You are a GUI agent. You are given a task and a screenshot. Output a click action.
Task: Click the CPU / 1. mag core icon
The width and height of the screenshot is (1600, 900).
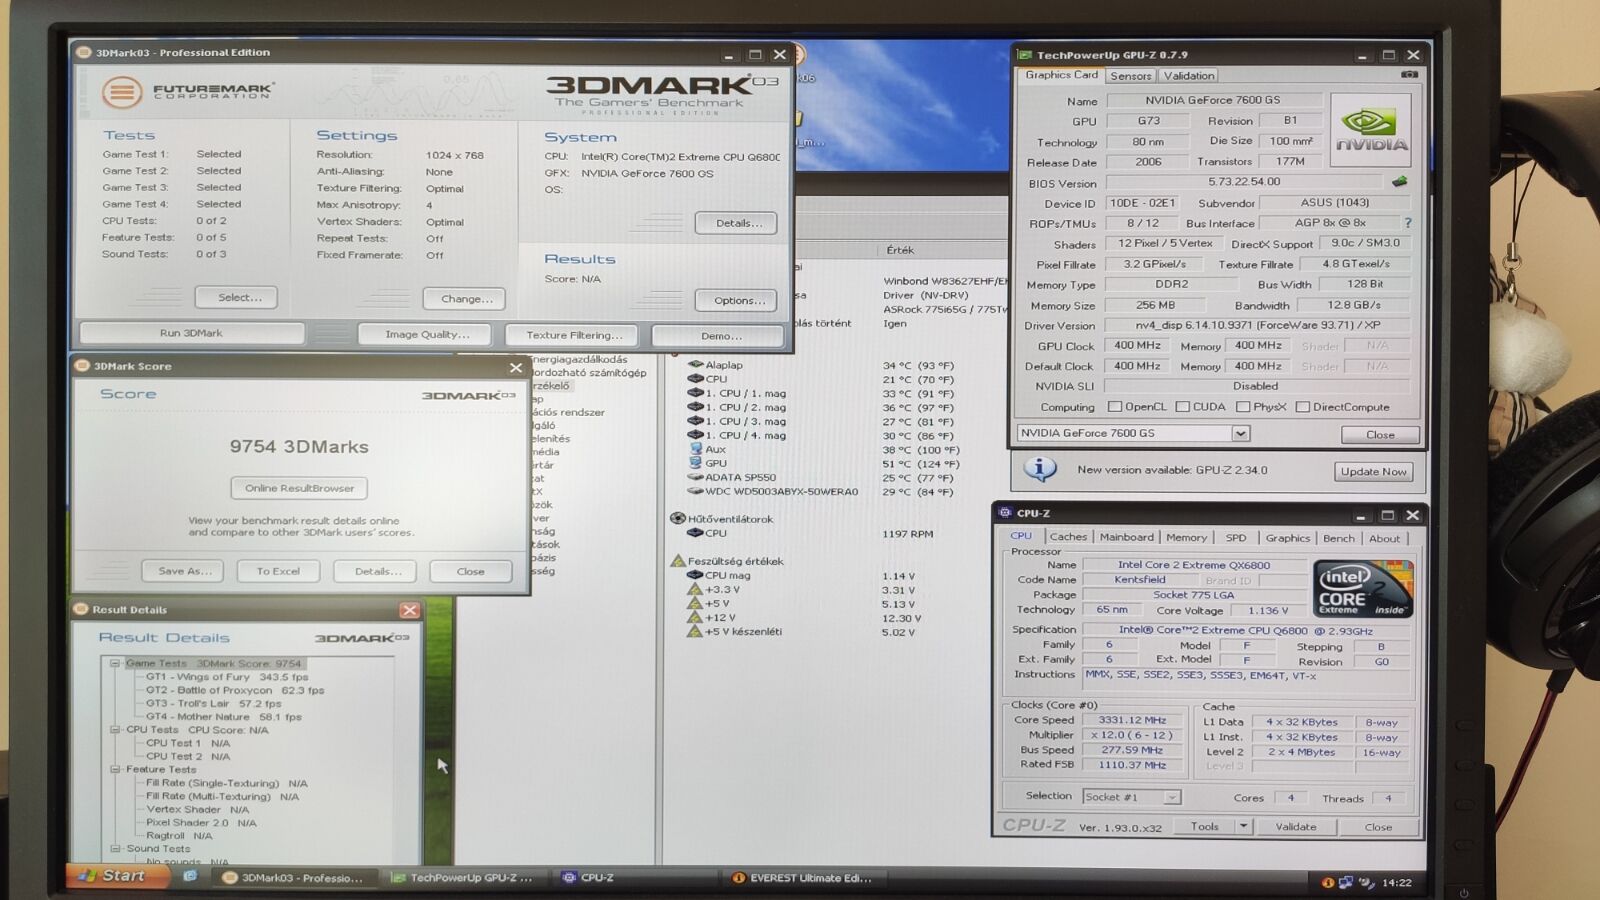(x=695, y=393)
